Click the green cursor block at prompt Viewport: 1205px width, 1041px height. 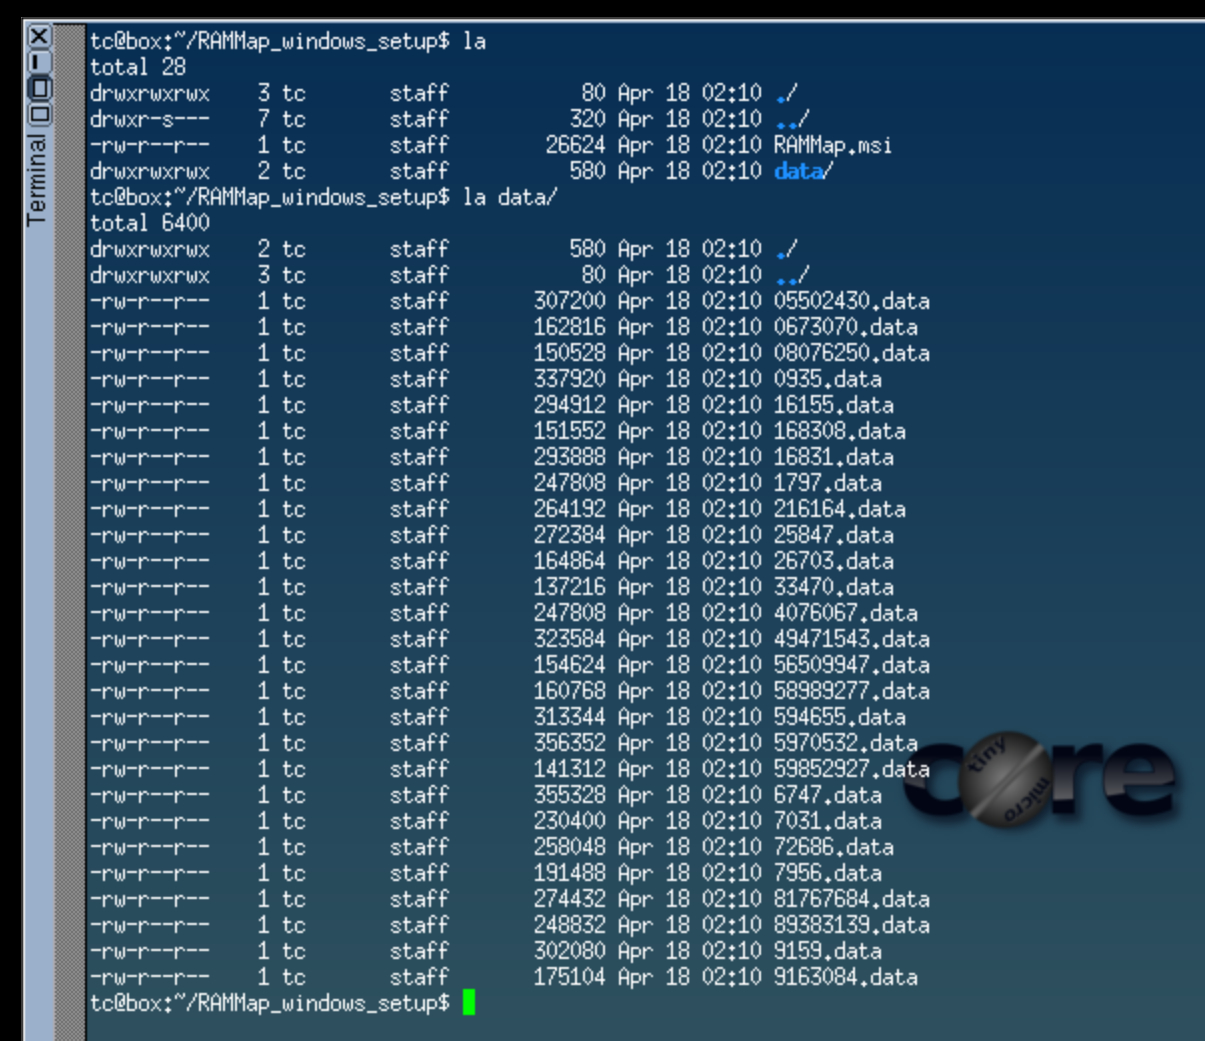click(469, 1003)
